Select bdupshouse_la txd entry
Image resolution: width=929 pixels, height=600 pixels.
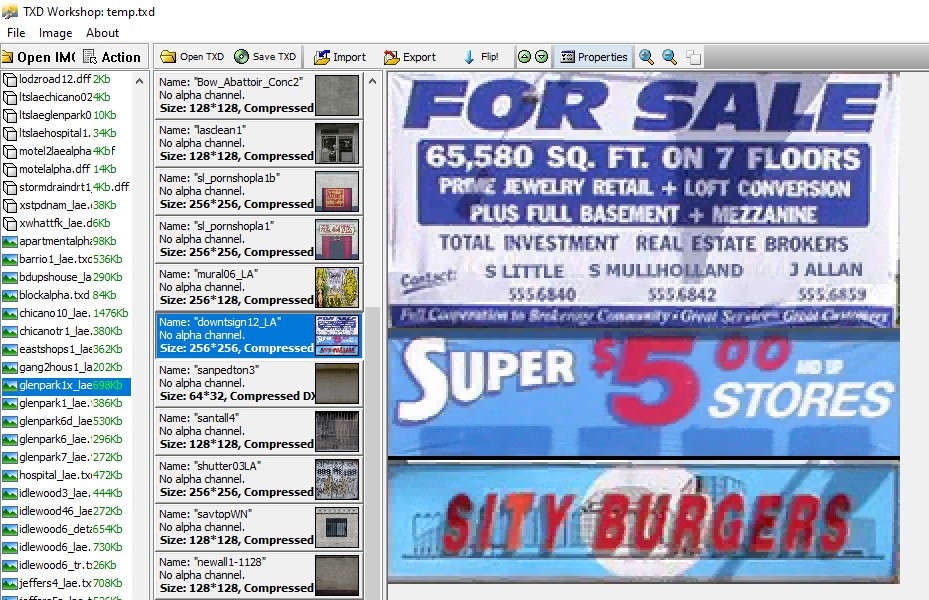tap(66, 277)
